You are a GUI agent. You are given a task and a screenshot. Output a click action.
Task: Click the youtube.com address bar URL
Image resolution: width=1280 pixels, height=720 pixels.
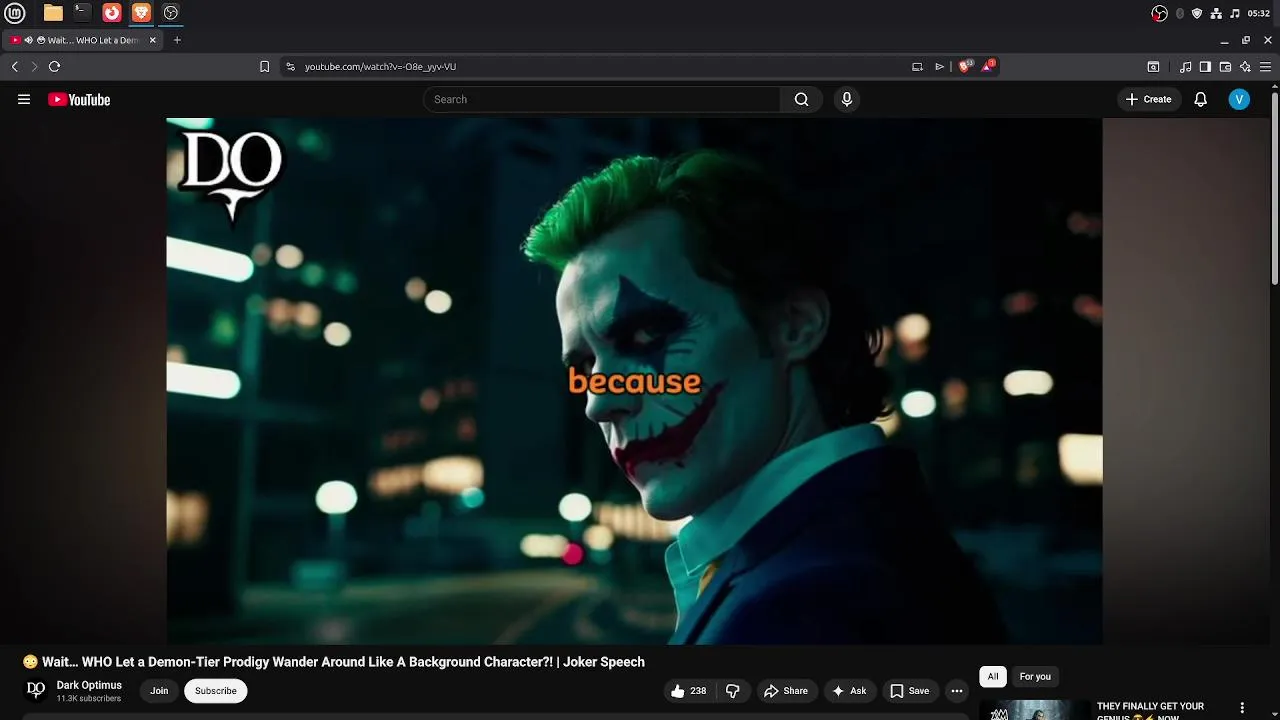pyautogui.click(x=380, y=66)
